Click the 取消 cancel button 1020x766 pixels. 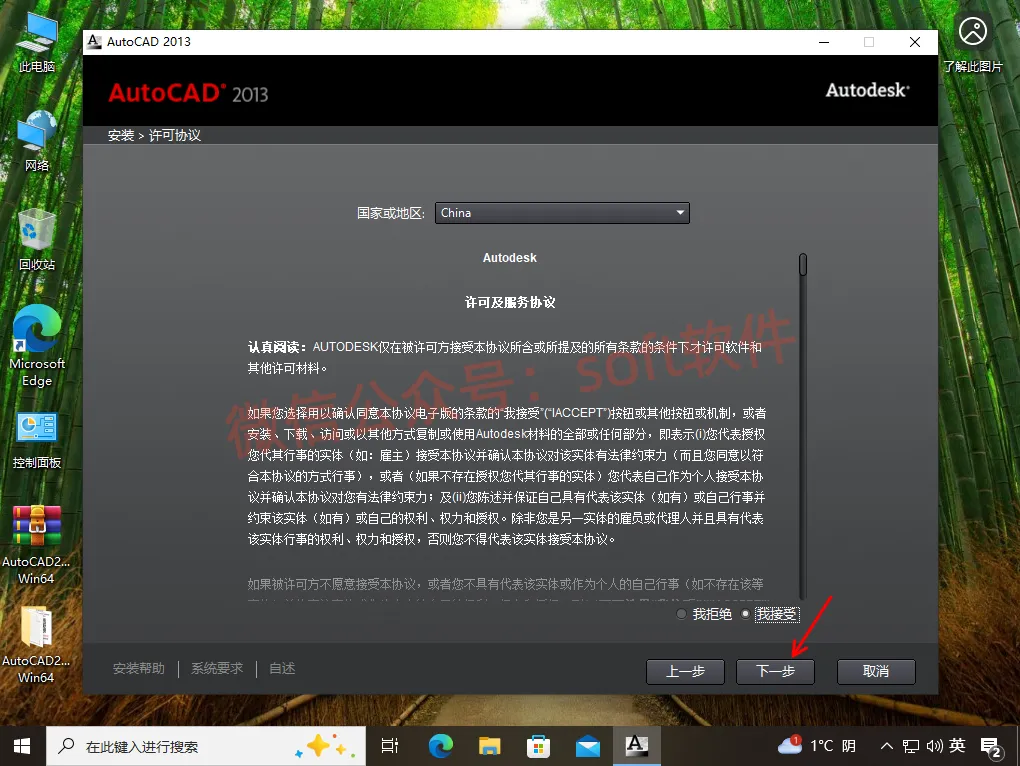[876, 672]
